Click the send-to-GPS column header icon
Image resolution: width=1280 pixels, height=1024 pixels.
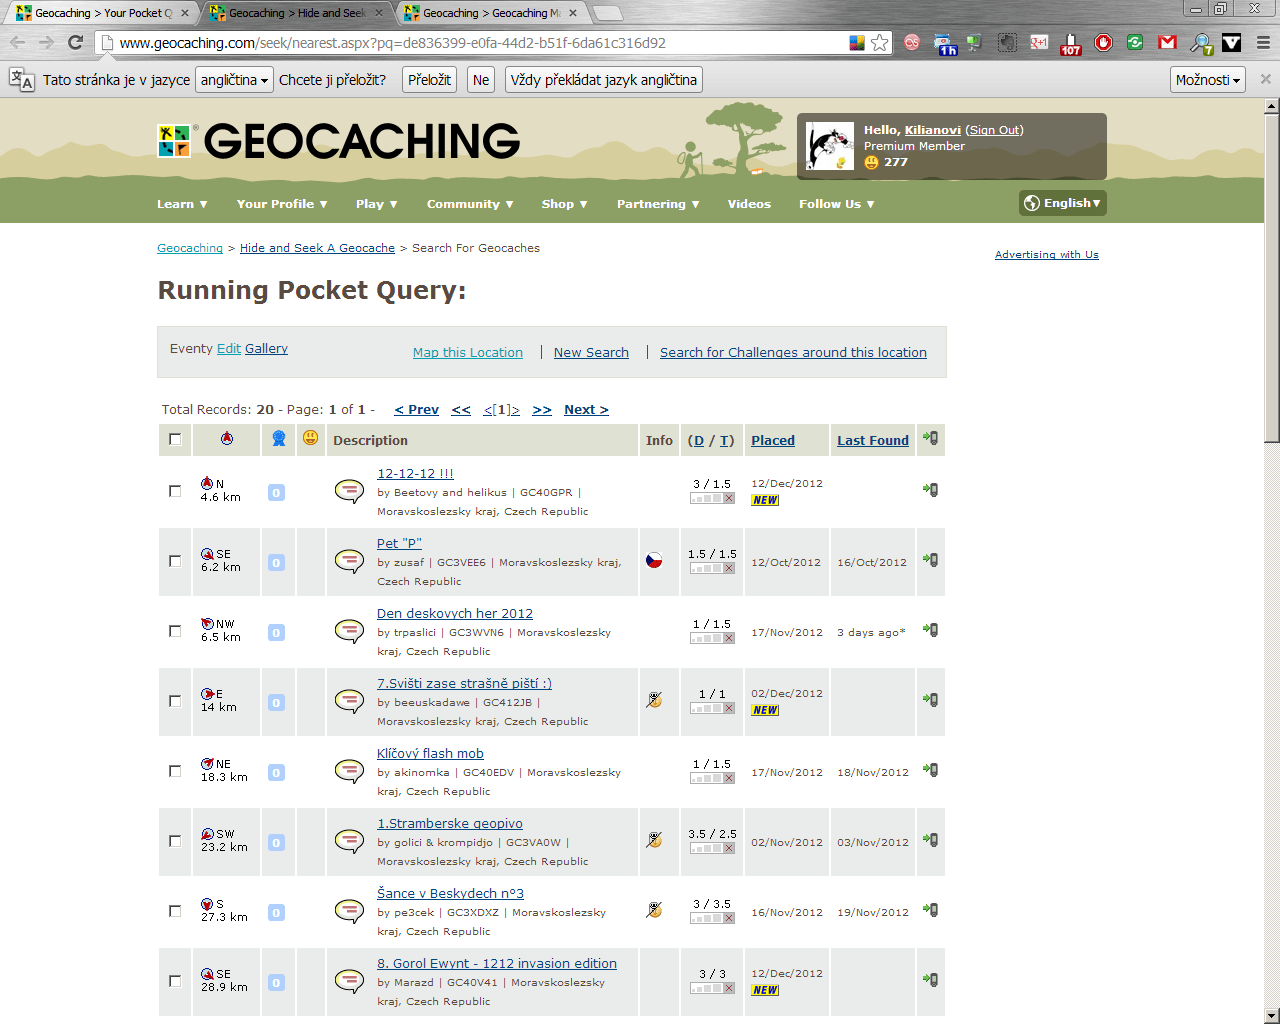pos(930,438)
